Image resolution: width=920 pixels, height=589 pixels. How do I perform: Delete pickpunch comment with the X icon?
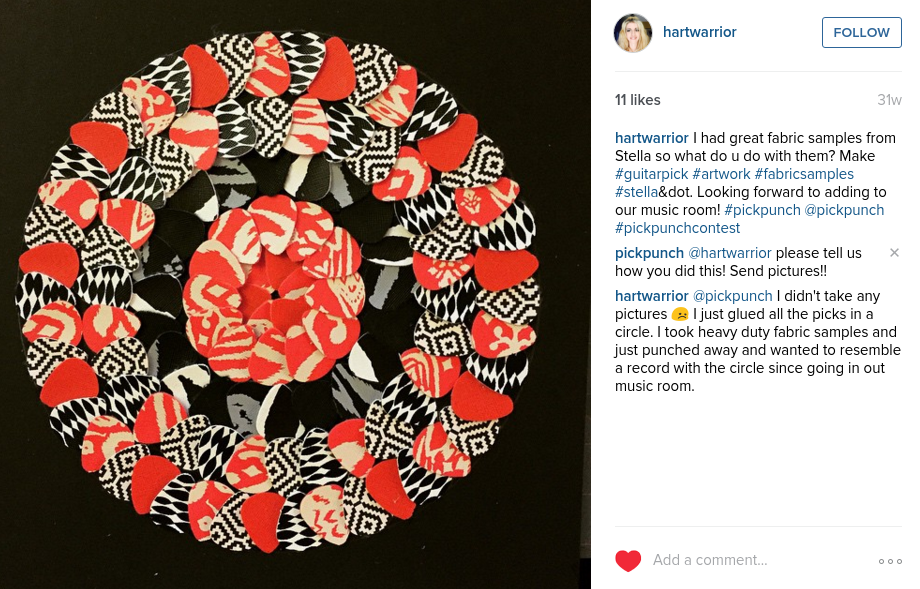(894, 253)
